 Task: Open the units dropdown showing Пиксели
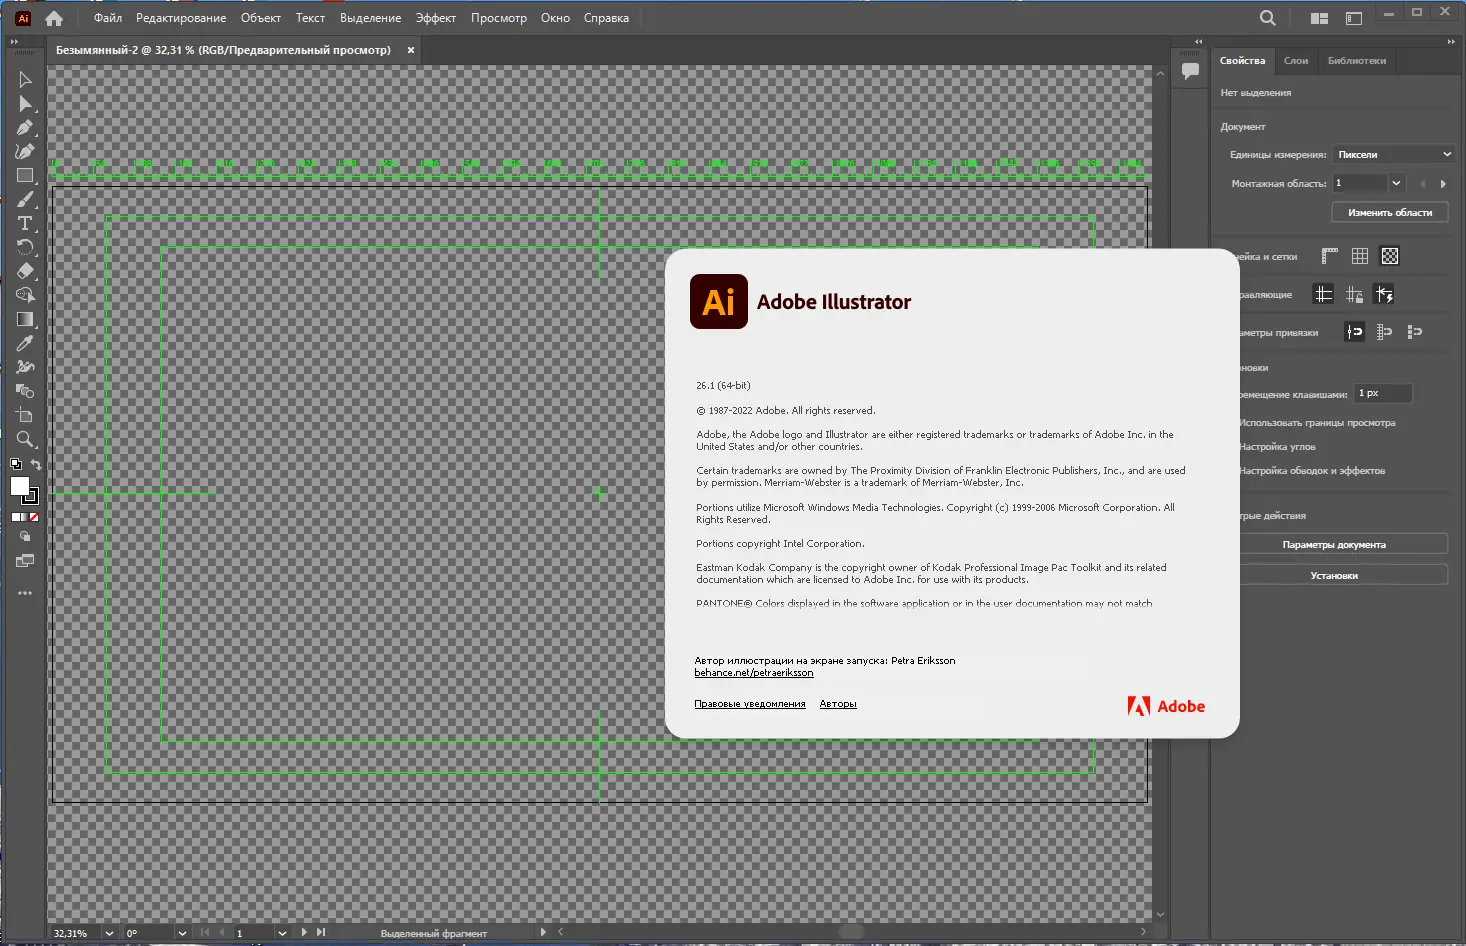coord(1393,154)
